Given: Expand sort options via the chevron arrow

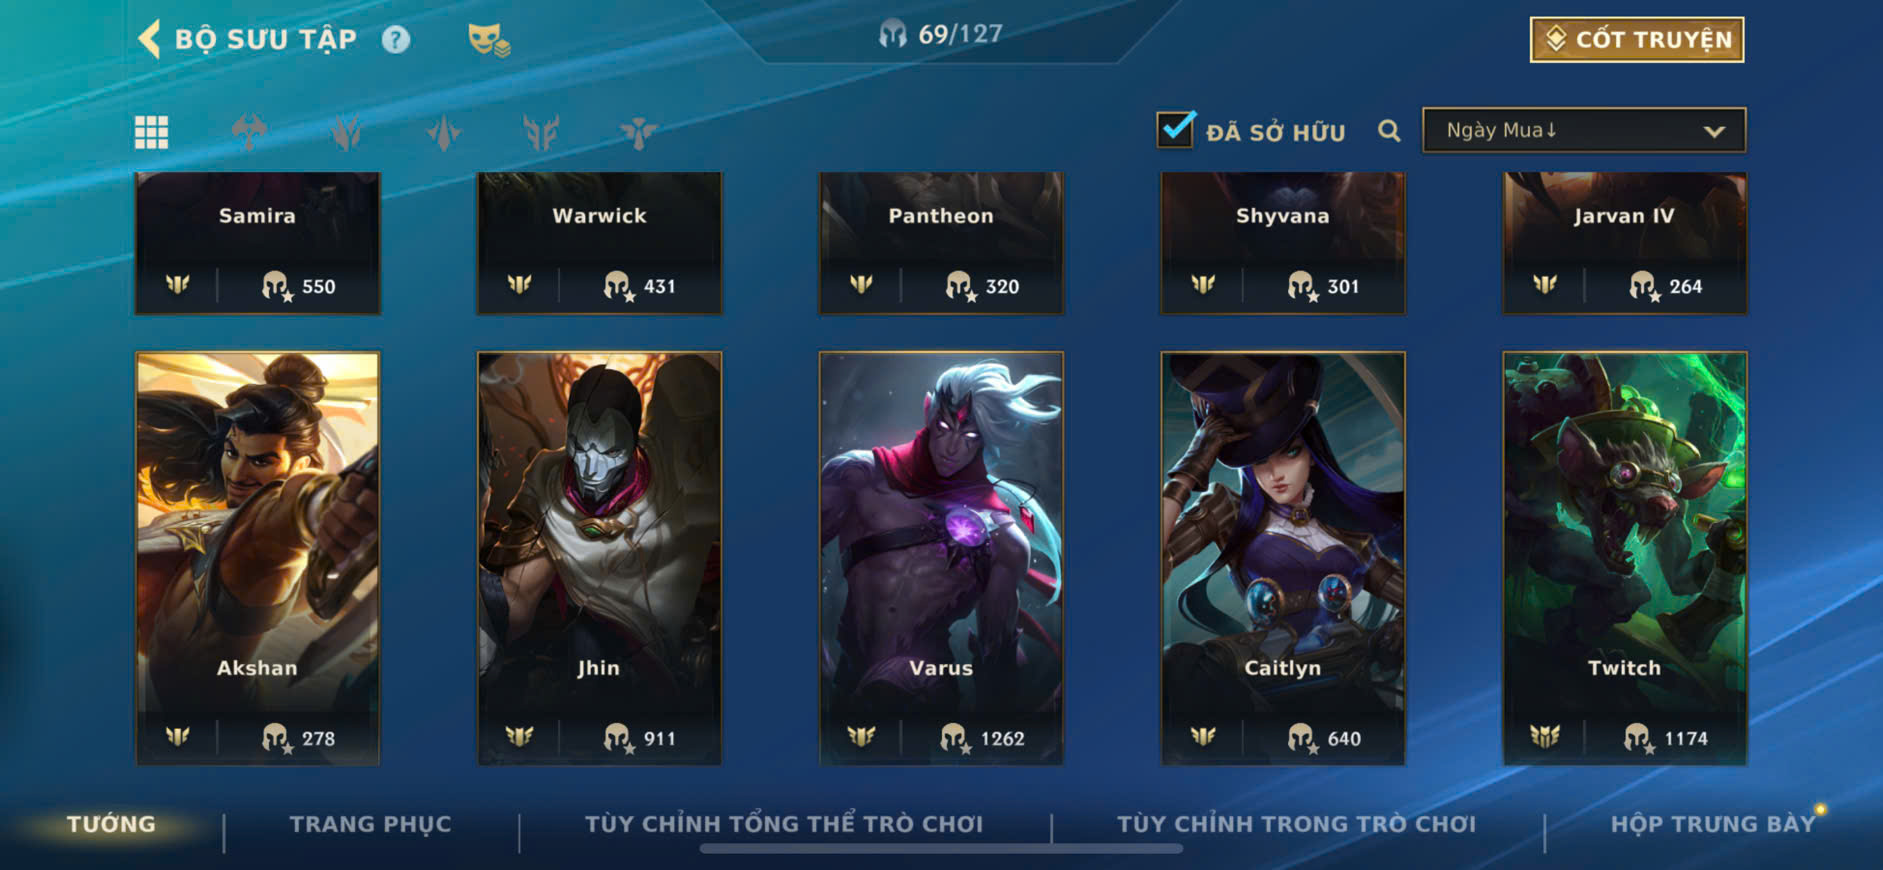Looking at the screenshot, I should click(1714, 132).
